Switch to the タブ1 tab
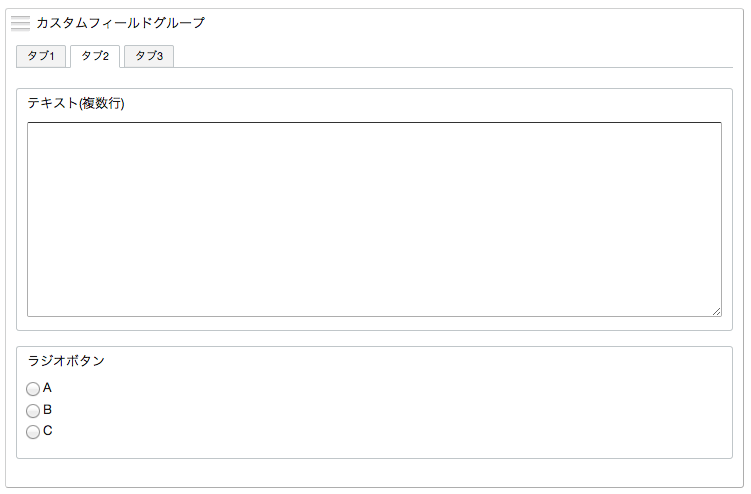Image resolution: width=751 pixels, height=494 pixels. 41,57
